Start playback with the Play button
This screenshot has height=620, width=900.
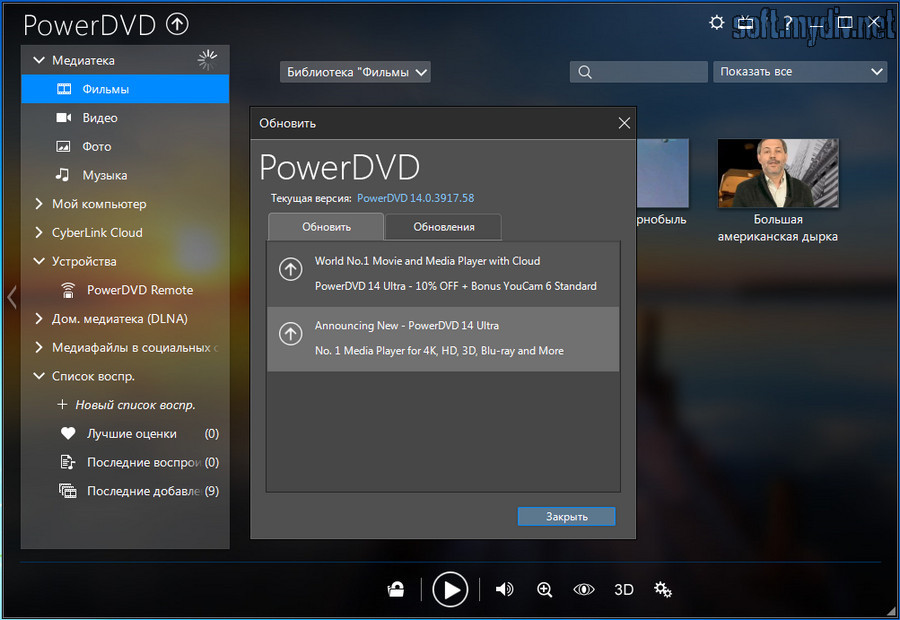click(450, 590)
